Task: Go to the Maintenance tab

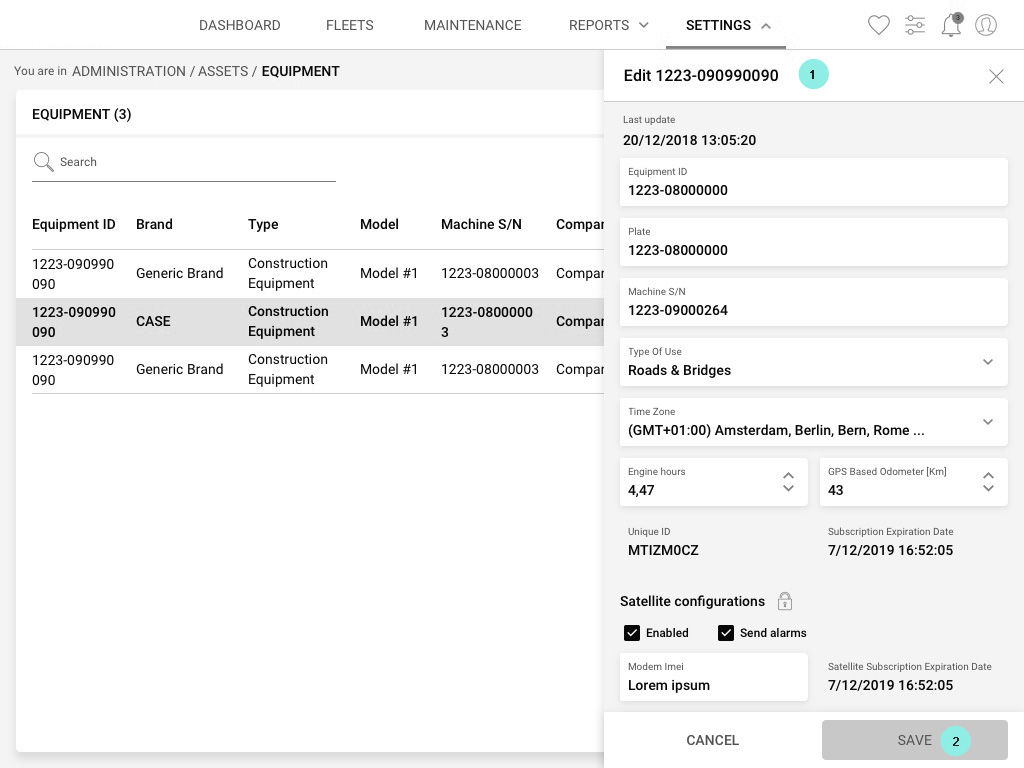Action: coord(472,25)
